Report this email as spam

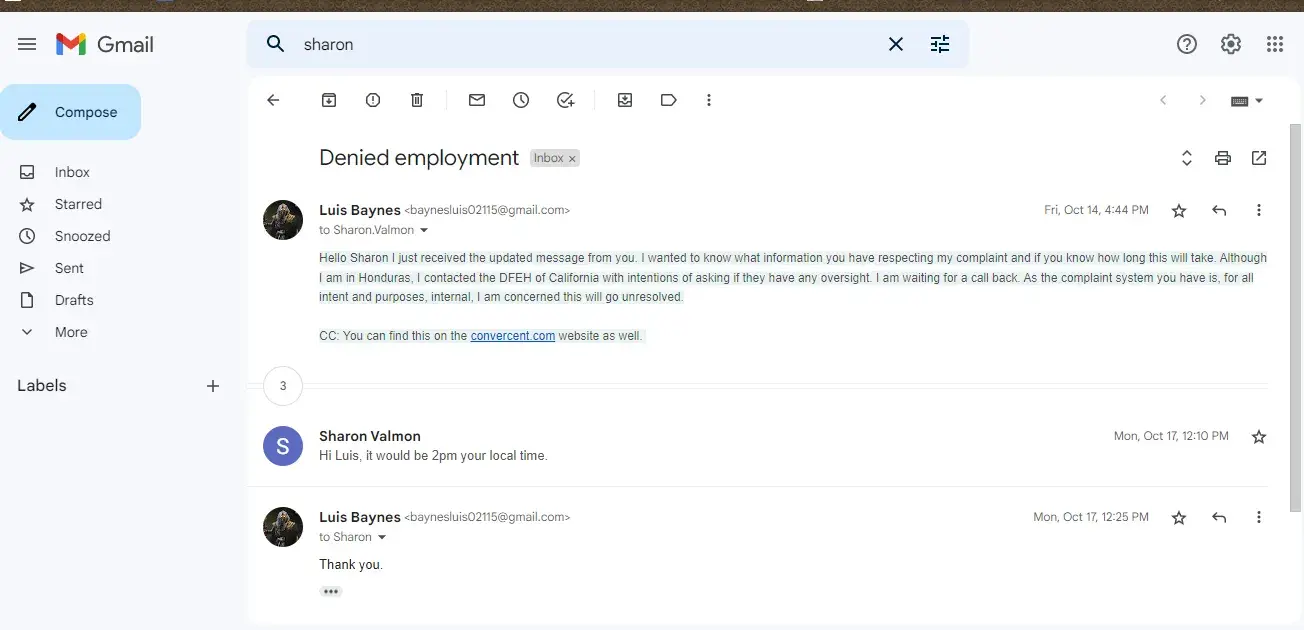(373, 100)
